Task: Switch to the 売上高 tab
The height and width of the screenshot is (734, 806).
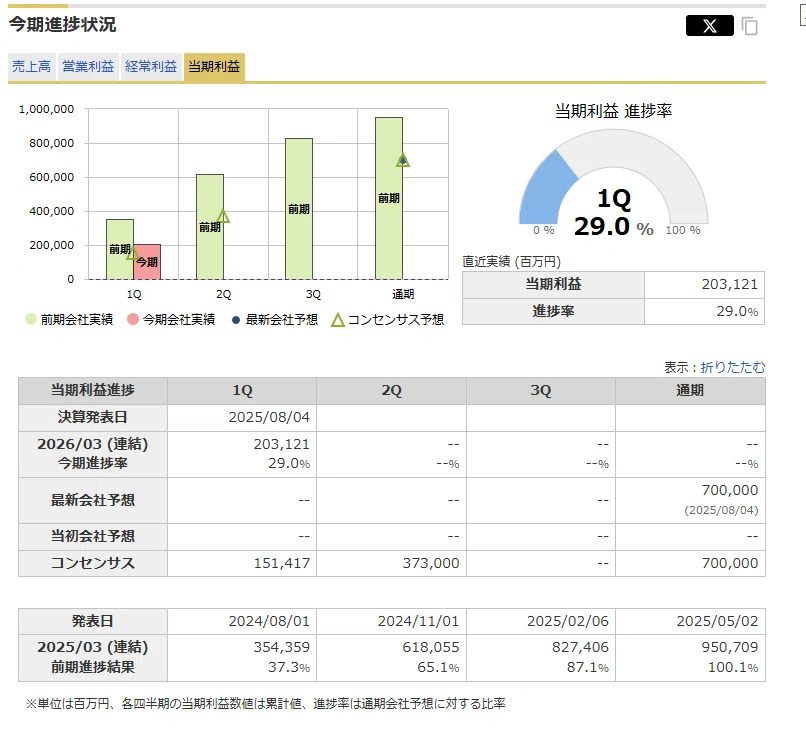Action: 32,66
